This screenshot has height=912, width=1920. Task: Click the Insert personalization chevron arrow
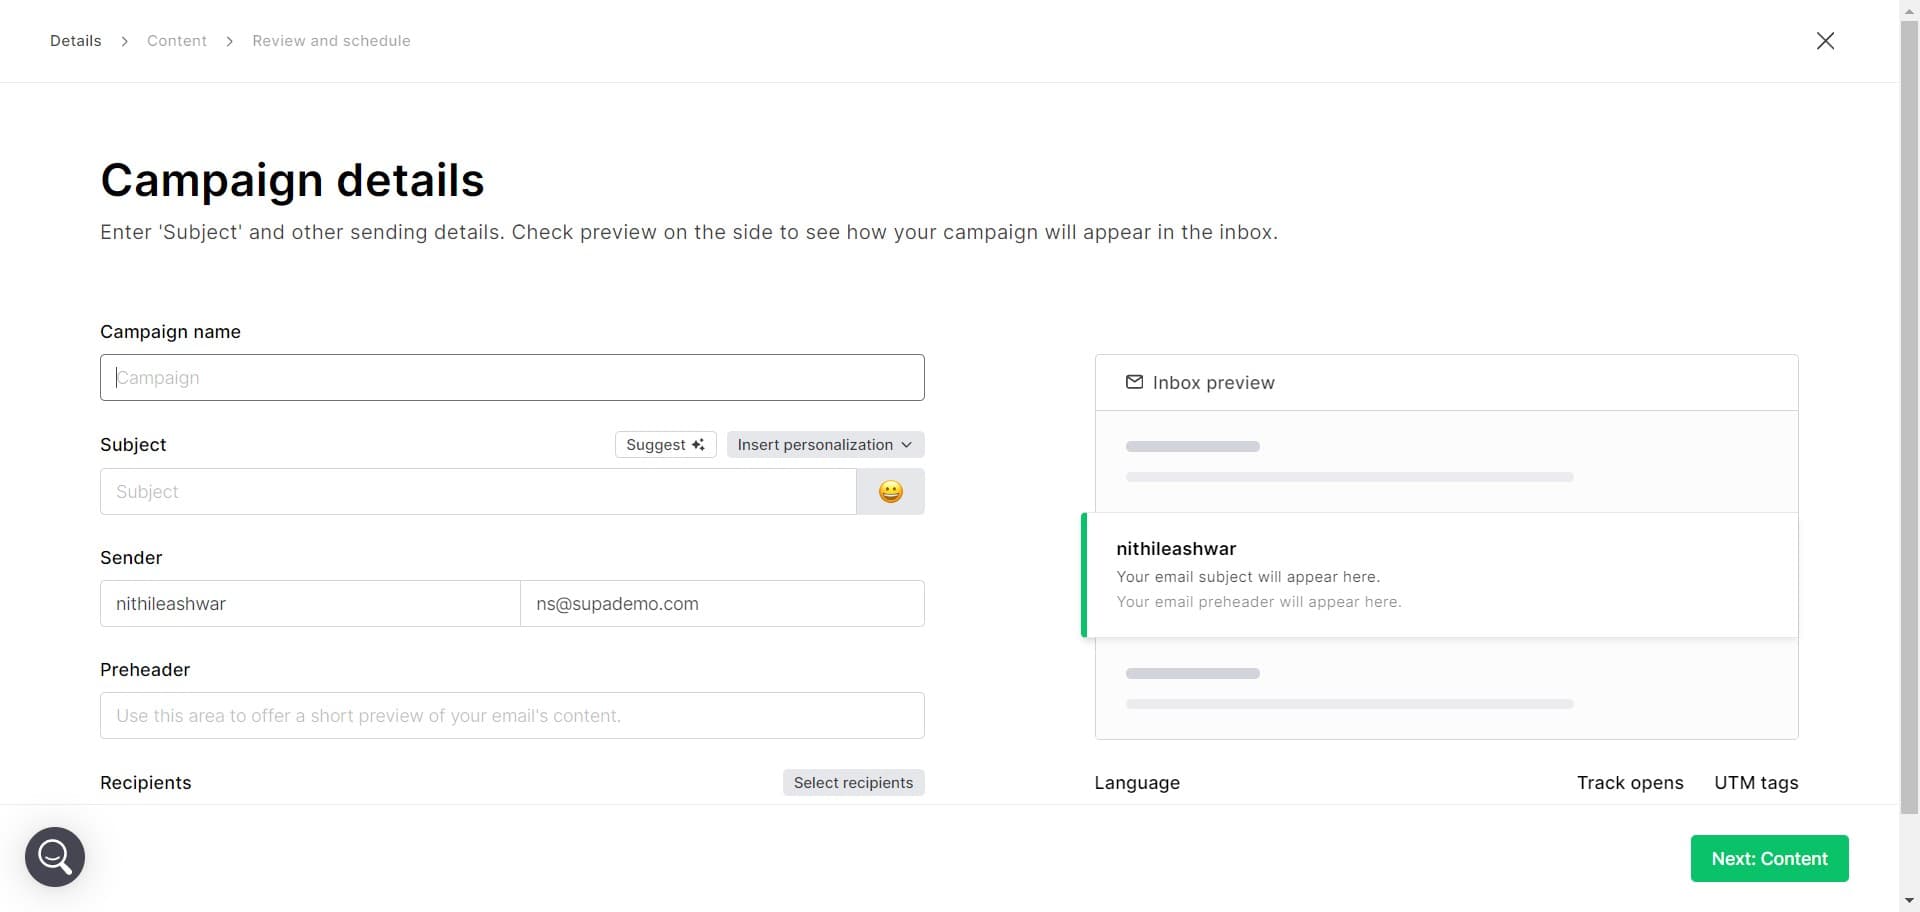[x=906, y=444]
